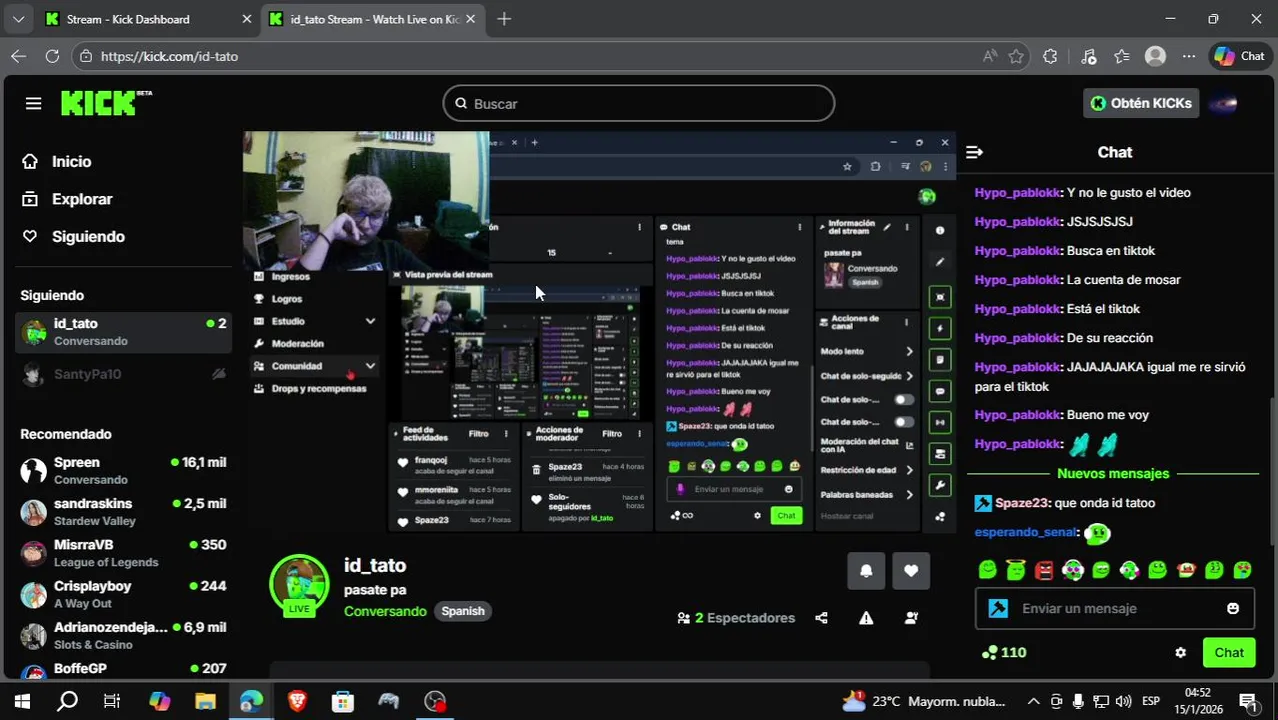Open Edge favorites list icon

click(x=1122, y=56)
